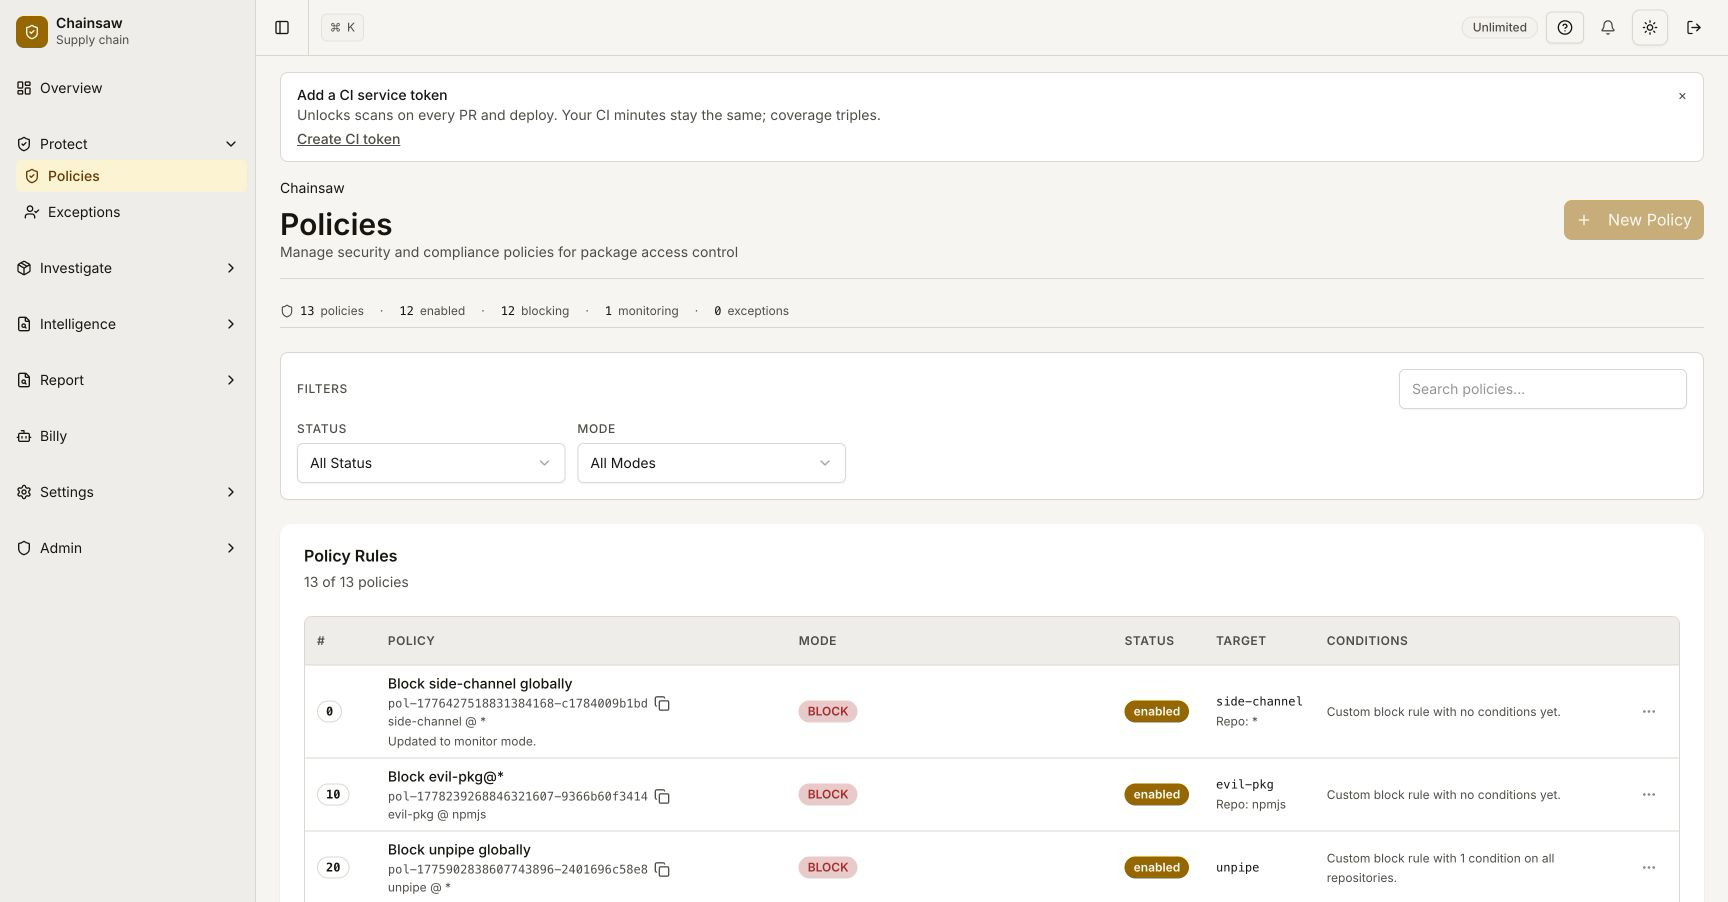The image size is (1728, 902).
Task: Click the priority 0 badge
Action: point(329,712)
